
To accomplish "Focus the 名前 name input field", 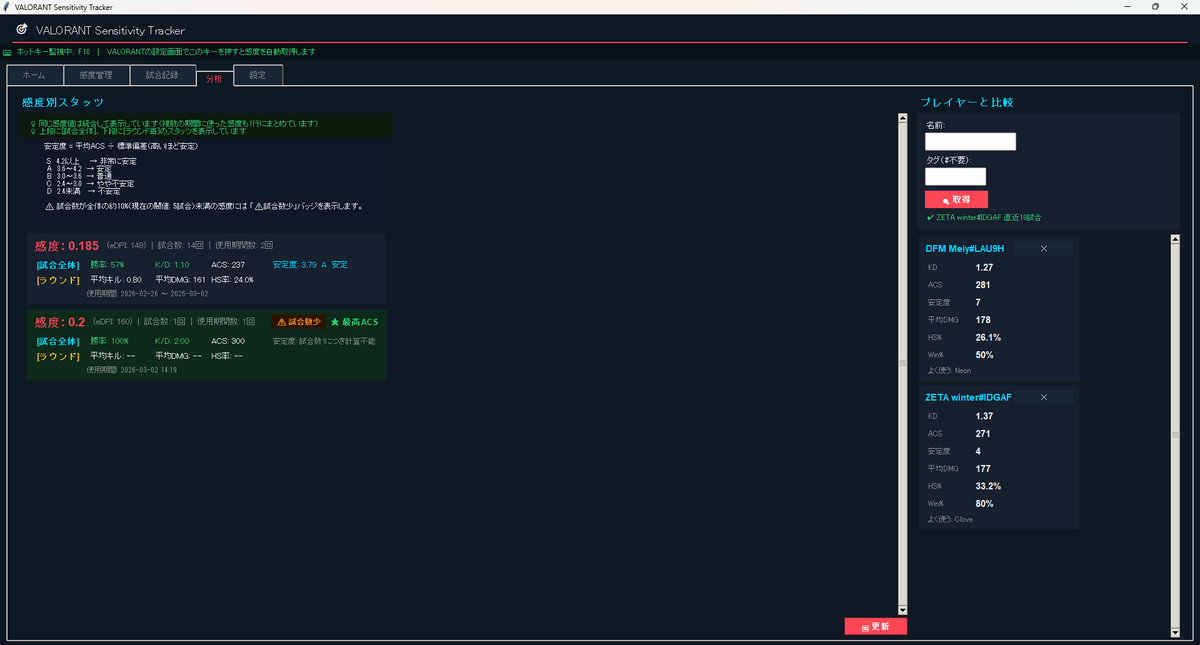I will pos(970,141).
